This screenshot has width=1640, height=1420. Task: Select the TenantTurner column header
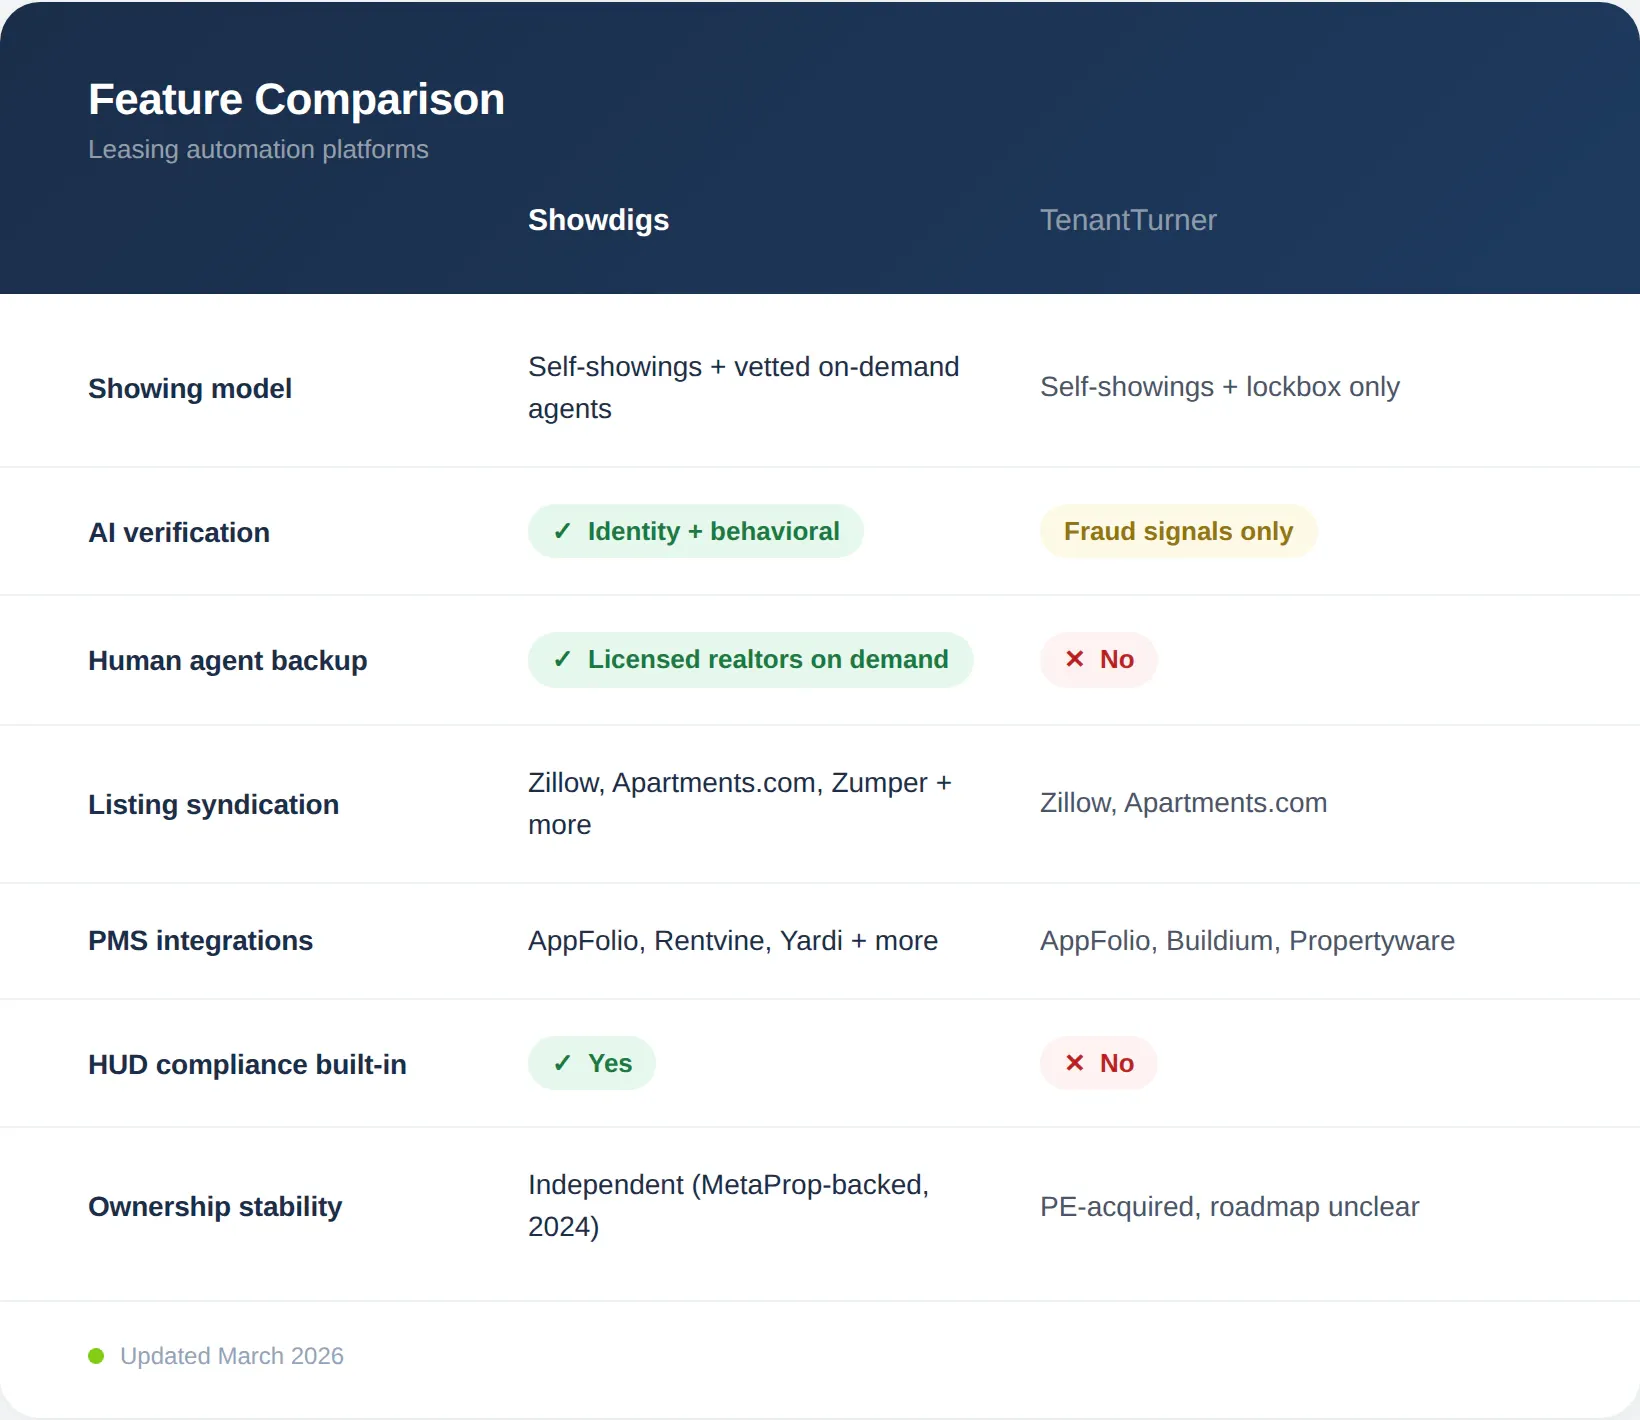tap(1128, 220)
